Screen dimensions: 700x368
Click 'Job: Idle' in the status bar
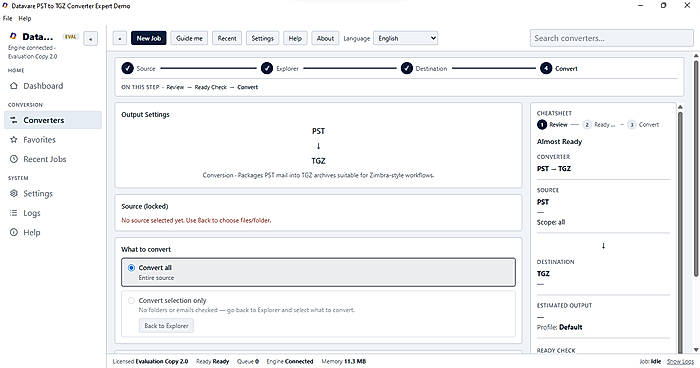(x=650, y=361)
